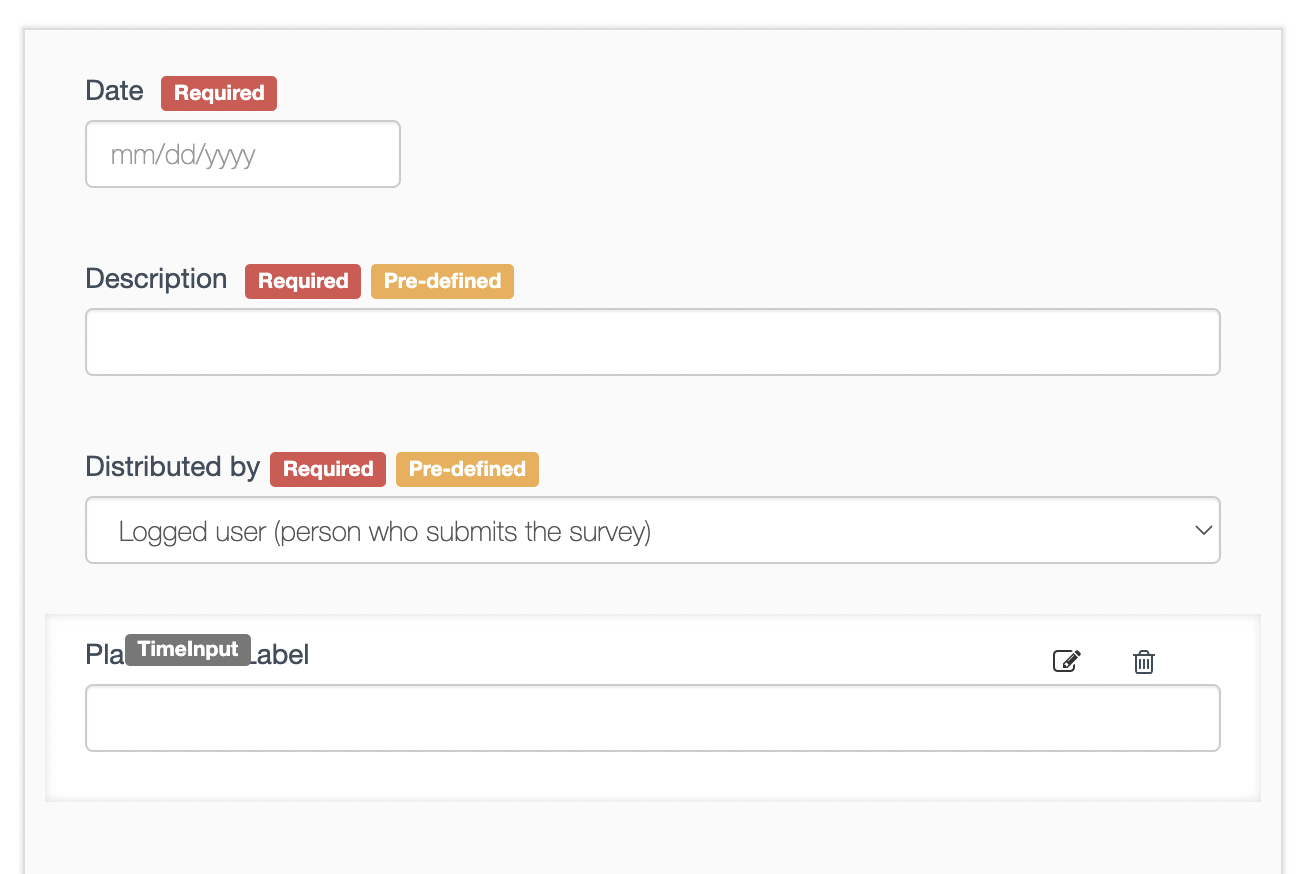Open the Distributed by dropdown
1298x874 pixels.
click(652, 530)
